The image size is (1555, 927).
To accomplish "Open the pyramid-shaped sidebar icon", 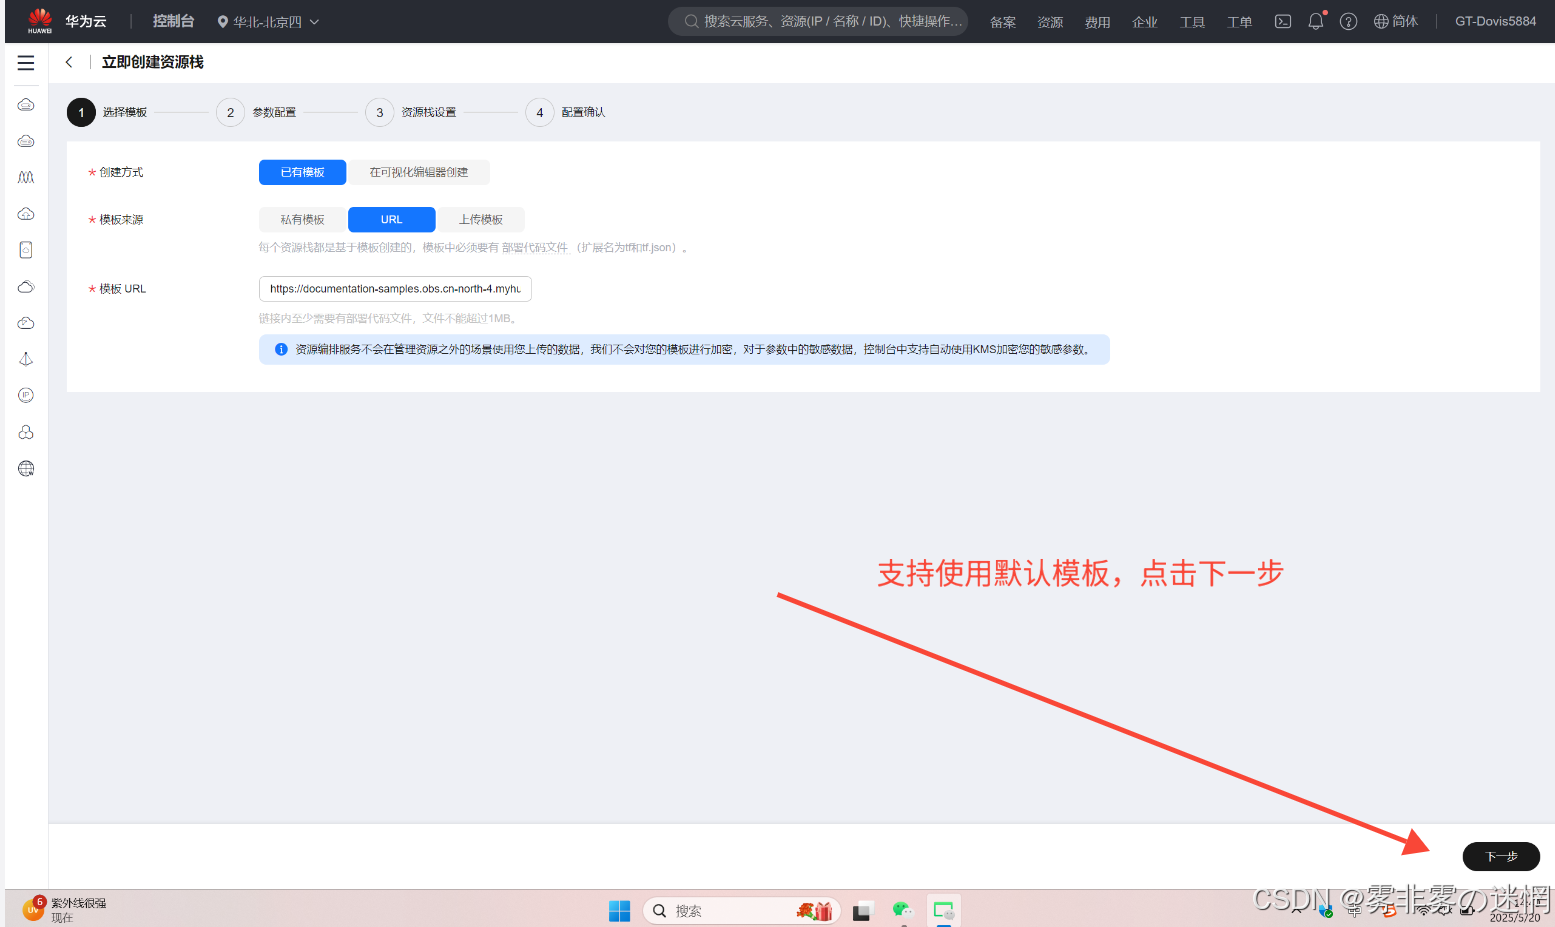I will (x=26, y=359).
